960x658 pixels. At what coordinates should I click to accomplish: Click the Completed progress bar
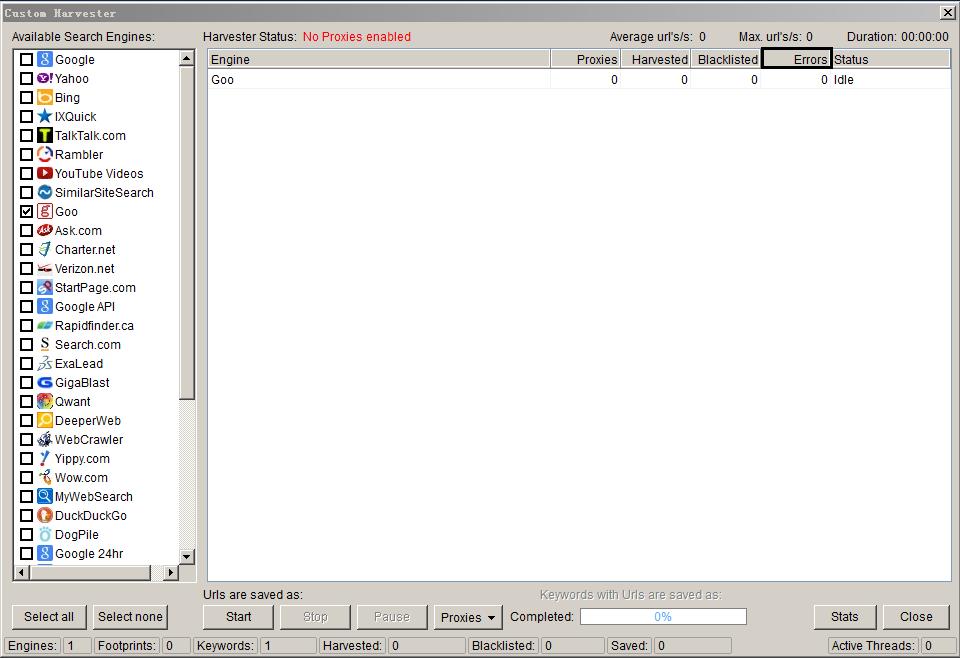pos(663,616)
